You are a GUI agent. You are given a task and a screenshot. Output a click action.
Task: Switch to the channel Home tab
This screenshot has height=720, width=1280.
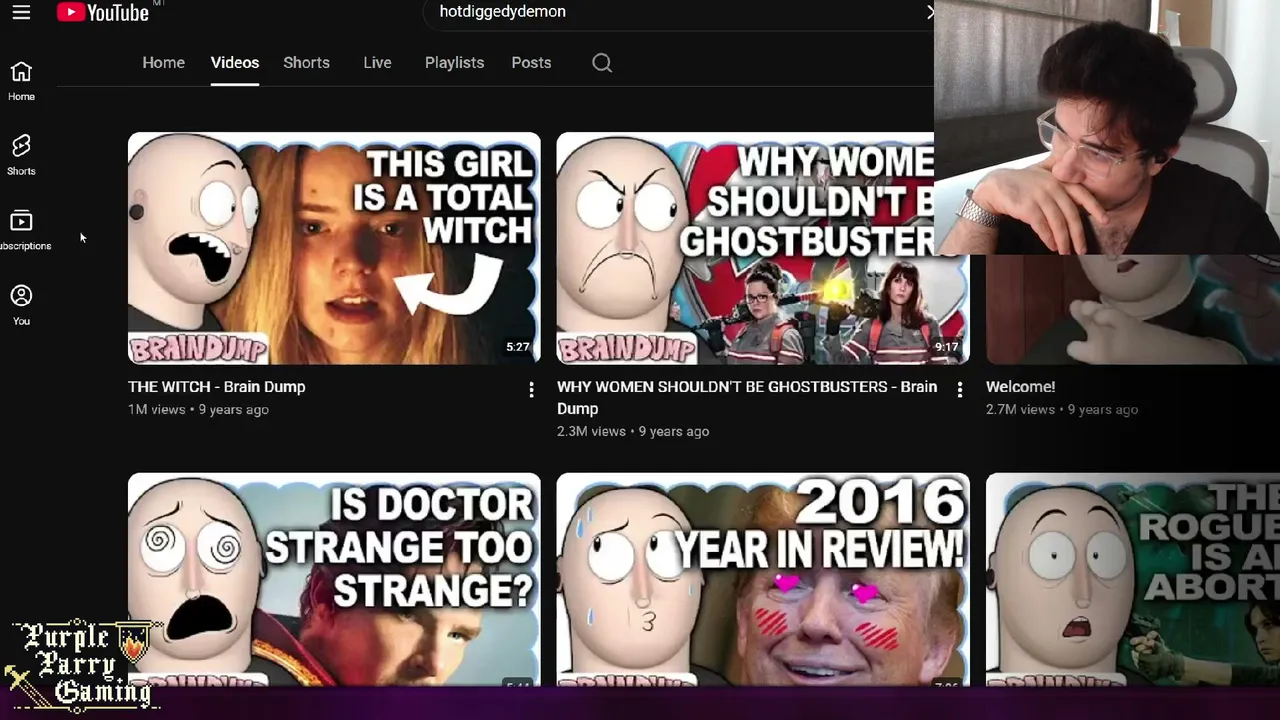pyautogui.click(x=163, y=62)
